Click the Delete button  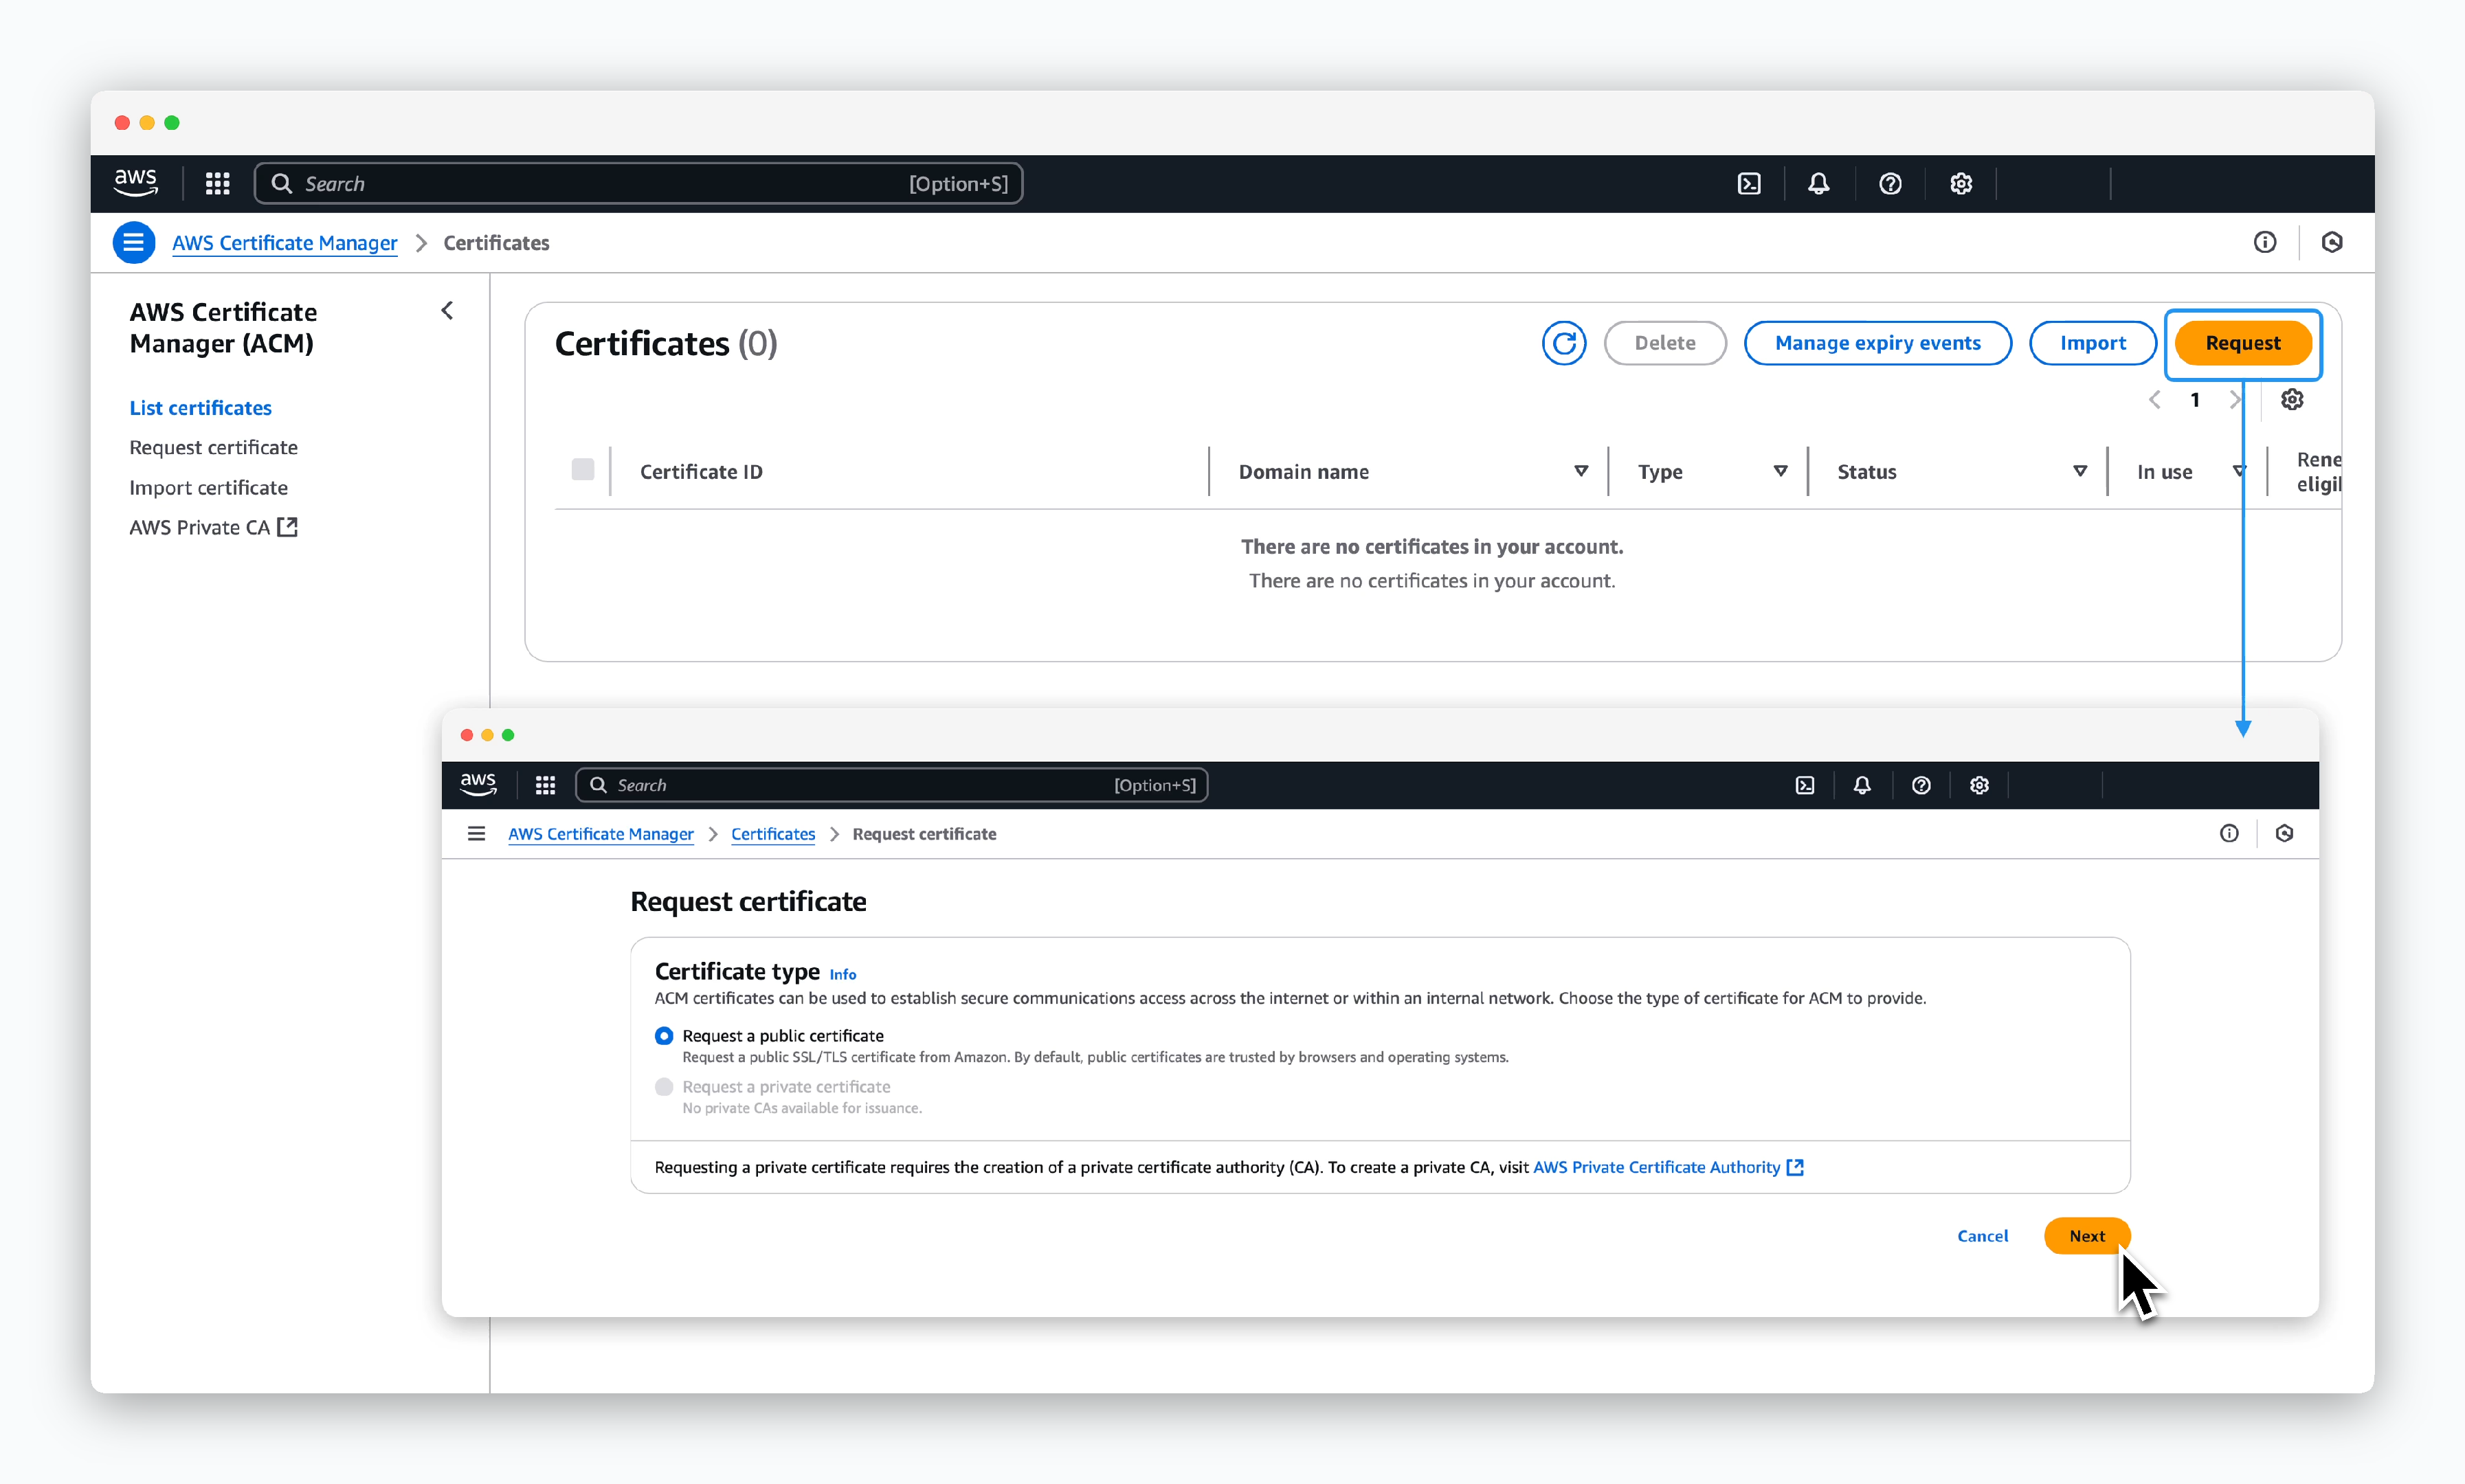pyautogui.click(x=1664, y=343)
